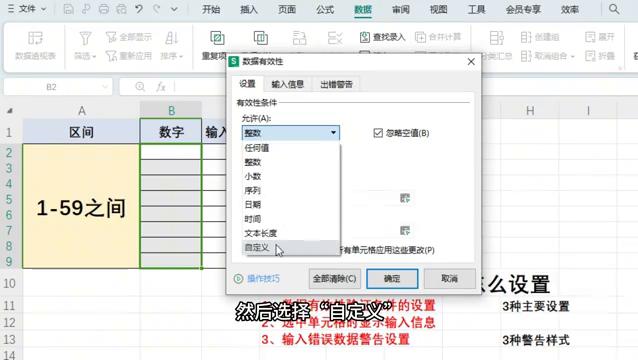Click the fx insert function icon
This screenshot has width=638, height=360.
coord(161,87)
